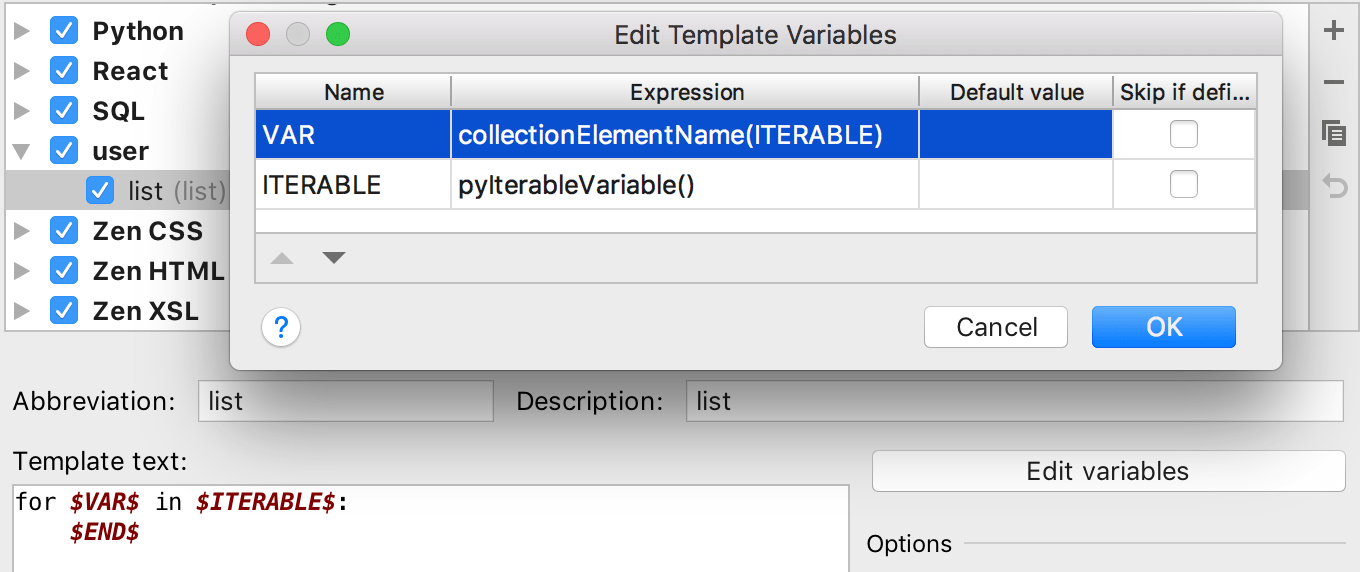Click the Name column header
This screenshot has height=572, width=1360.
[x=353, y=92]
